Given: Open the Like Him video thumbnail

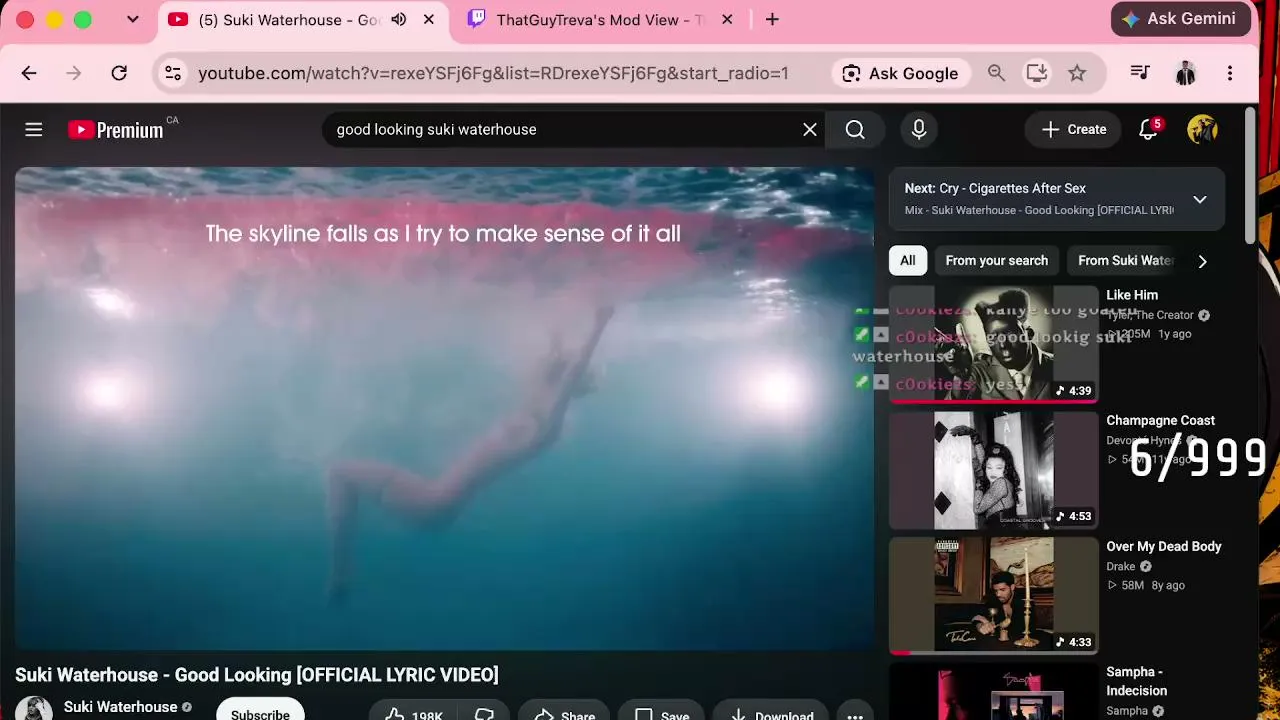Looking at the screenshot, I should [x=994, y=344].
